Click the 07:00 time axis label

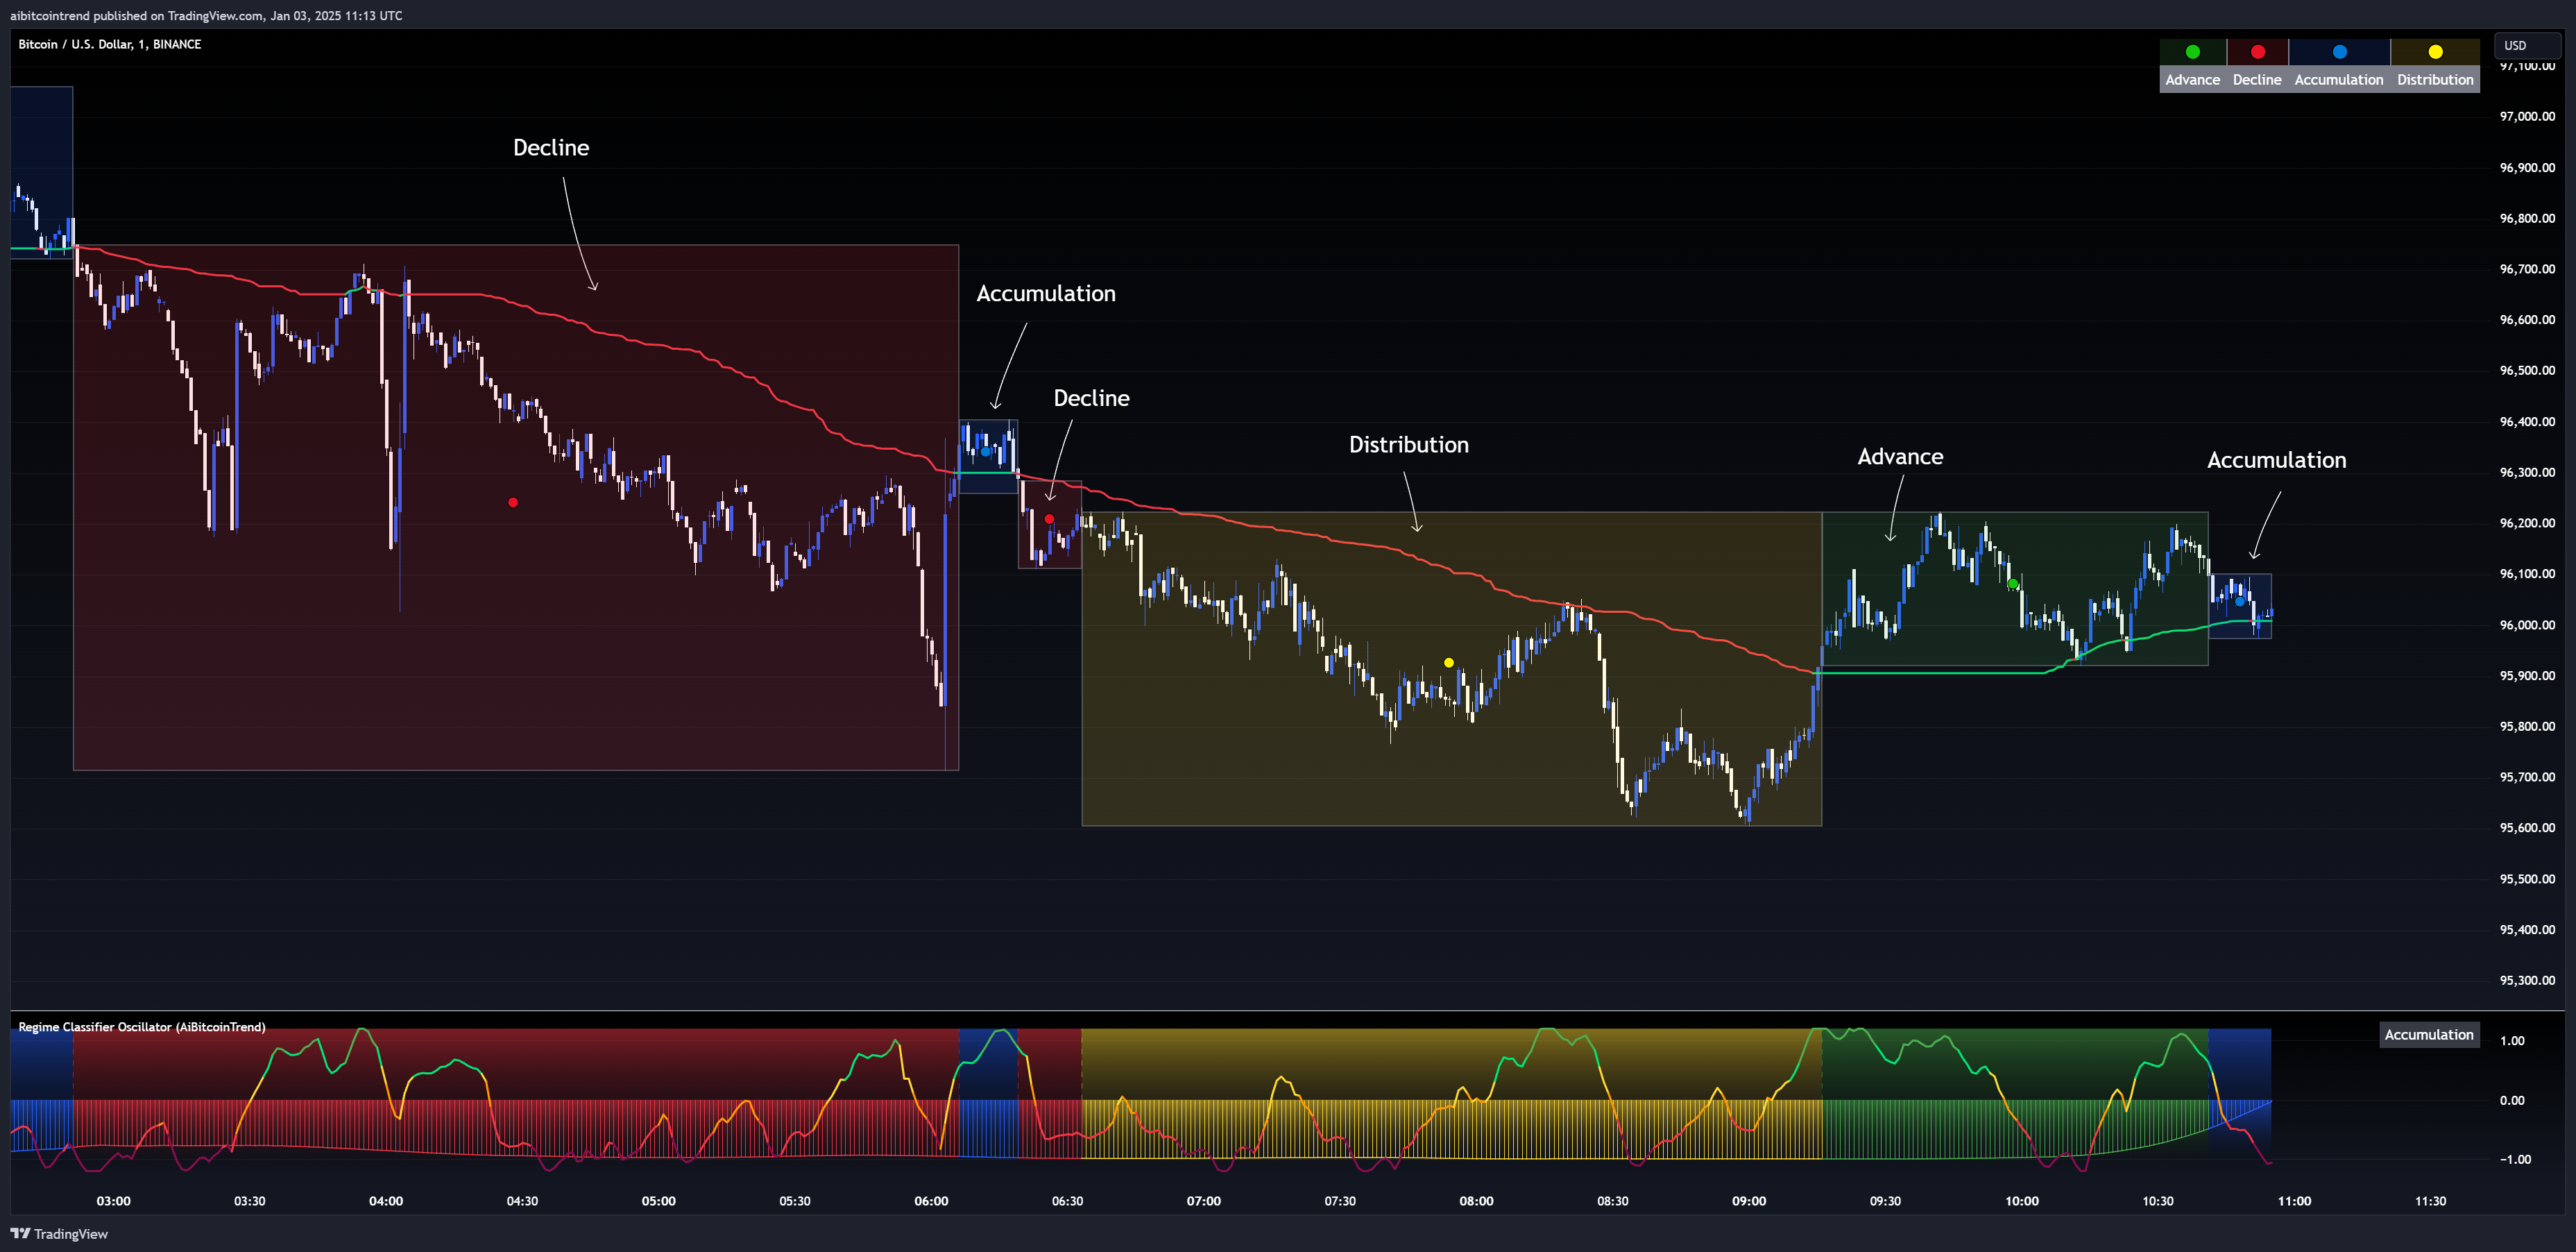(1204, 1201)
